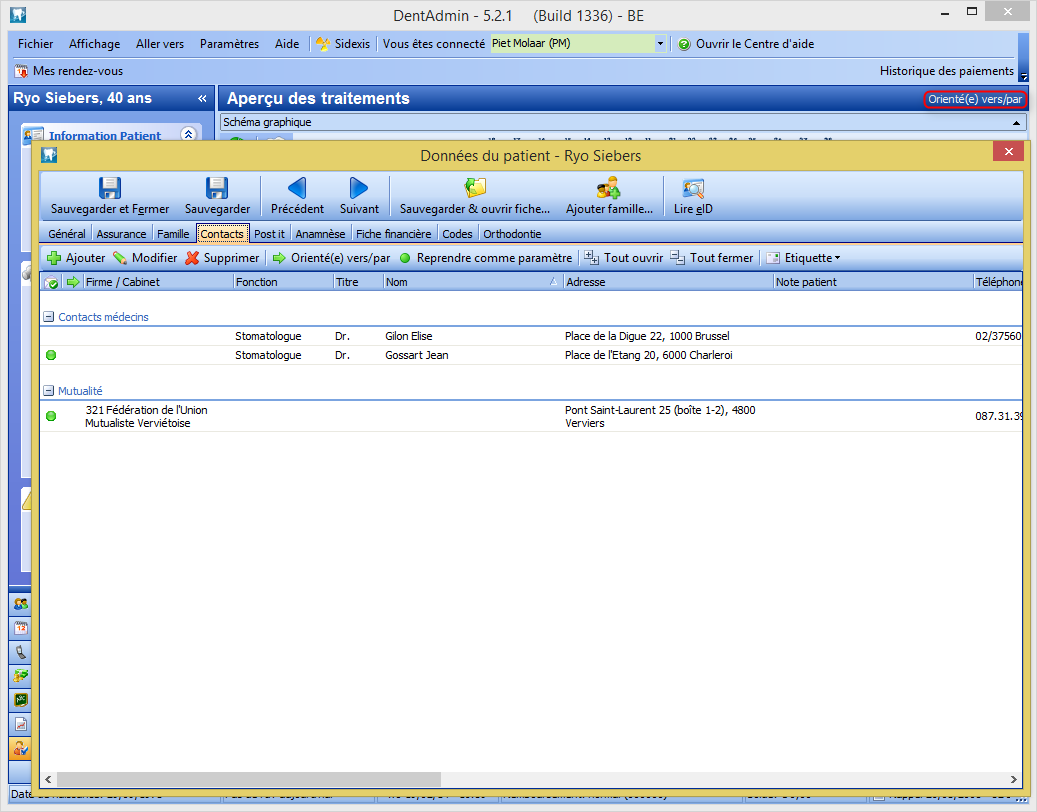Screen dimensions: 1037x812
Task: Switch to the Anamnèse tab
Action: point(320,234)
